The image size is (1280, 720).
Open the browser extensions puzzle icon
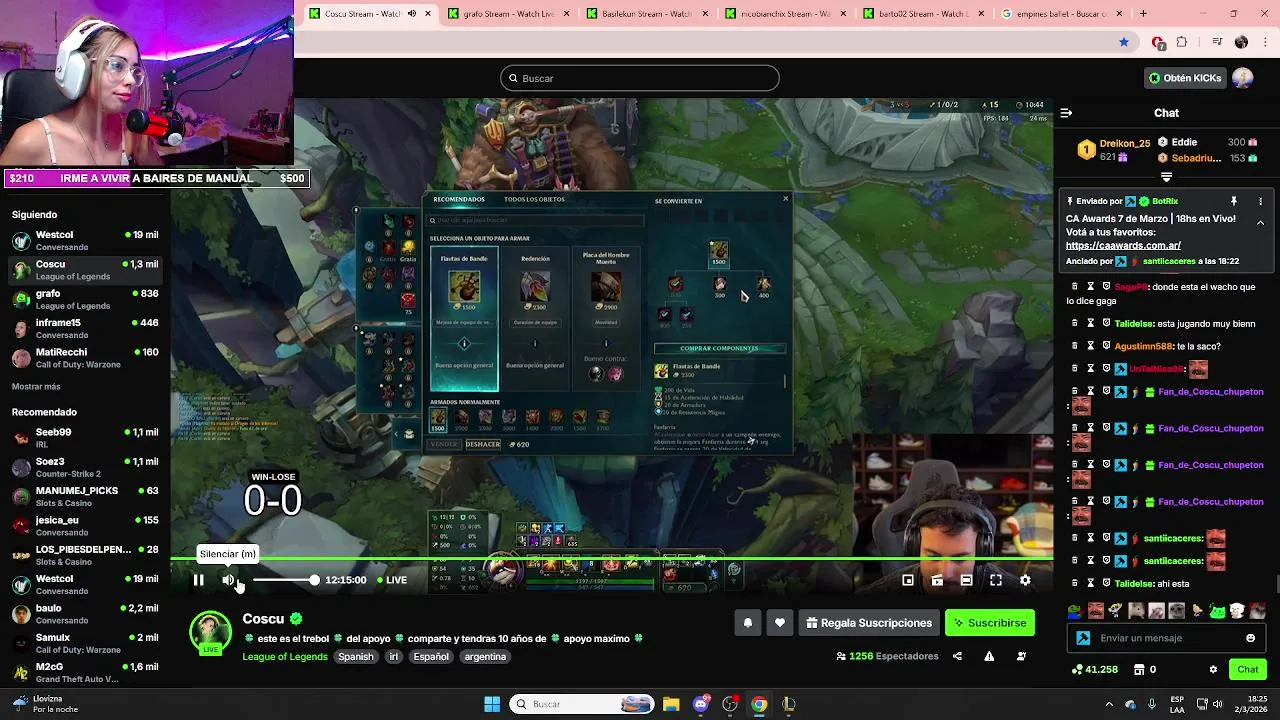[1182, 42]
